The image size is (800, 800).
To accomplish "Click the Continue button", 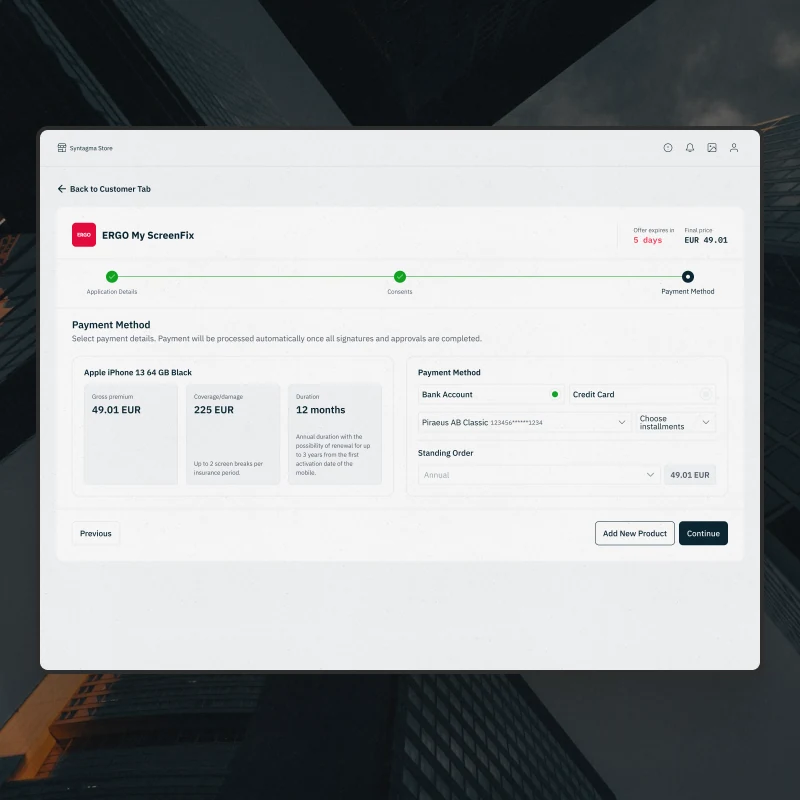I will (703, 533).
